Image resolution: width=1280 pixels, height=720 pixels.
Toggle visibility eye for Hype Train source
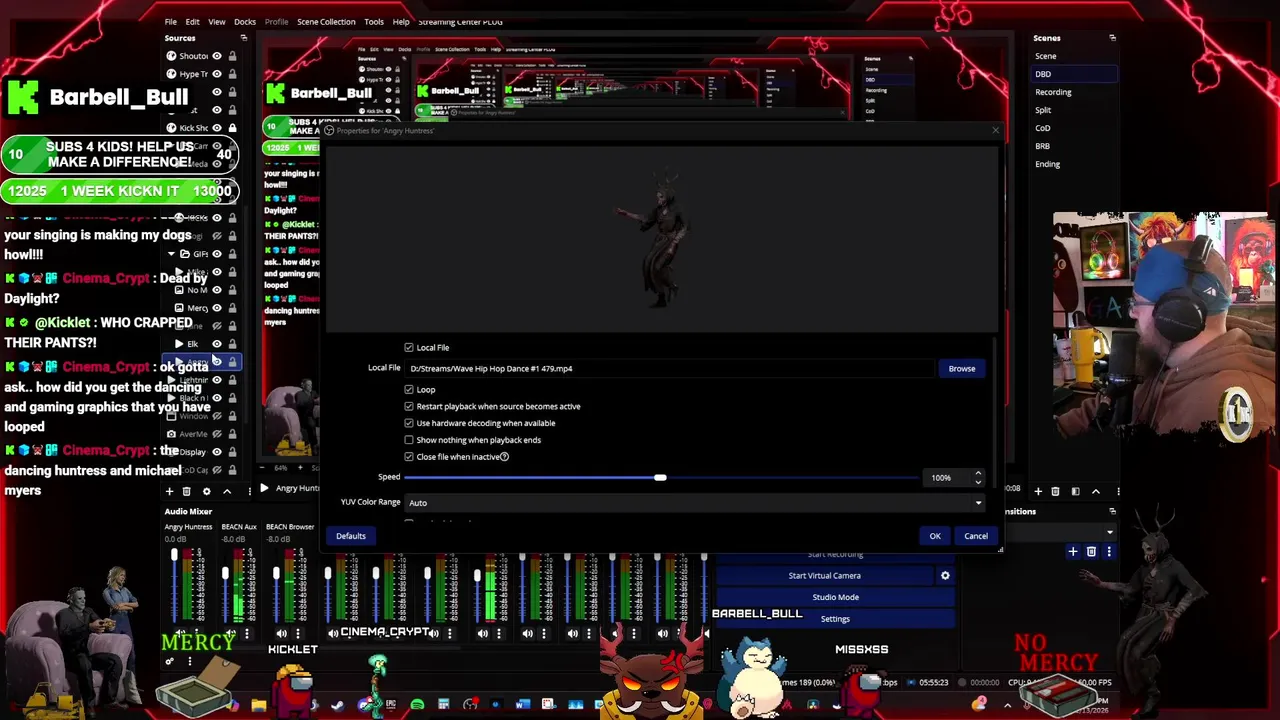217,74
